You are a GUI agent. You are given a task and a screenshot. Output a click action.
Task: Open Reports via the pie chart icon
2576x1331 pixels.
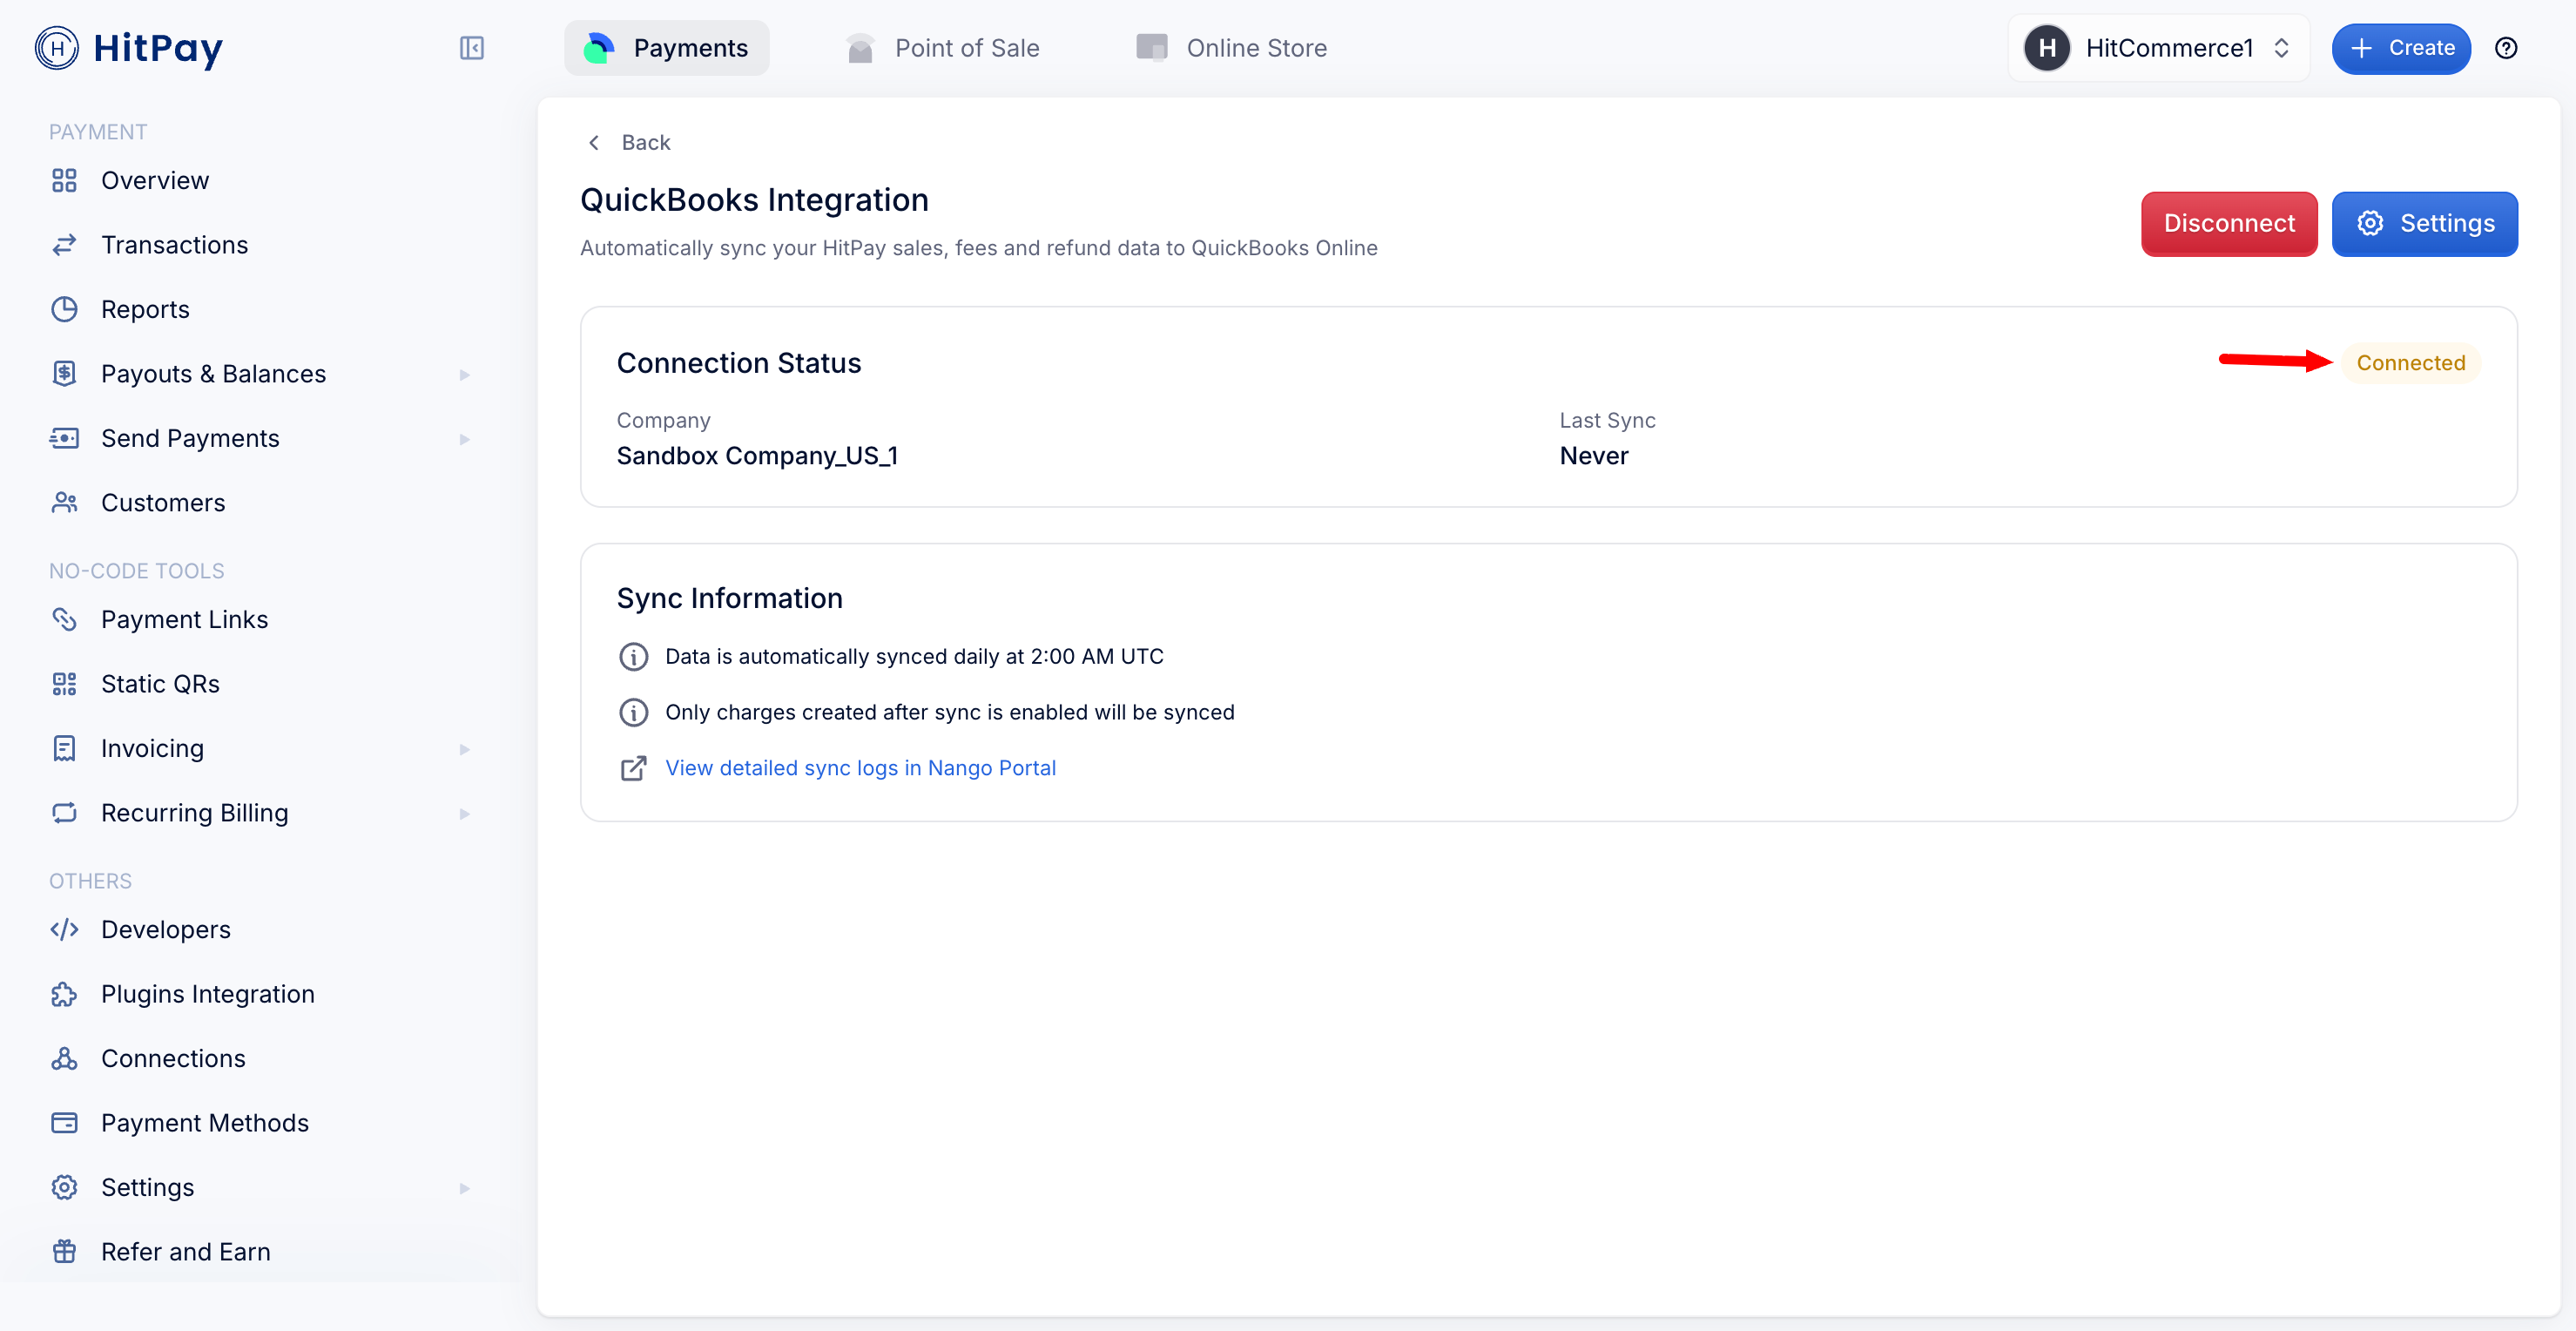(64, 309)
